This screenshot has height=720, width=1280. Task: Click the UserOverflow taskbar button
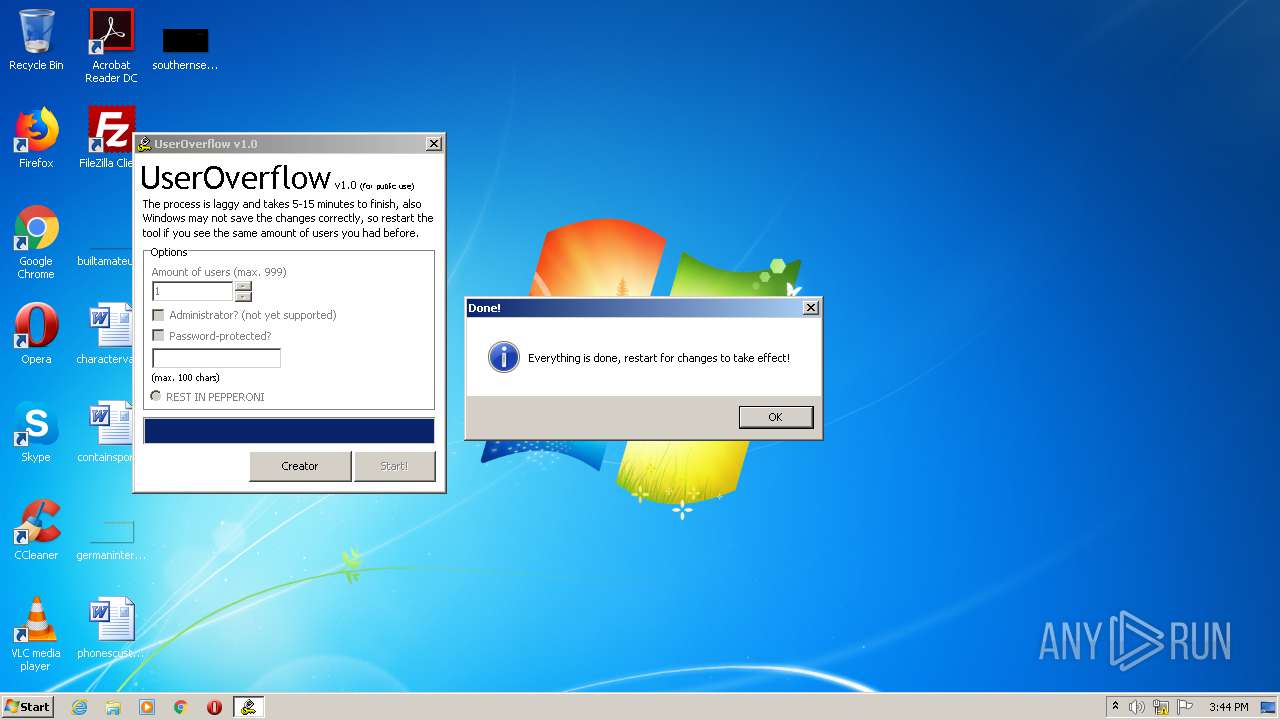click(x=248, y=707)
